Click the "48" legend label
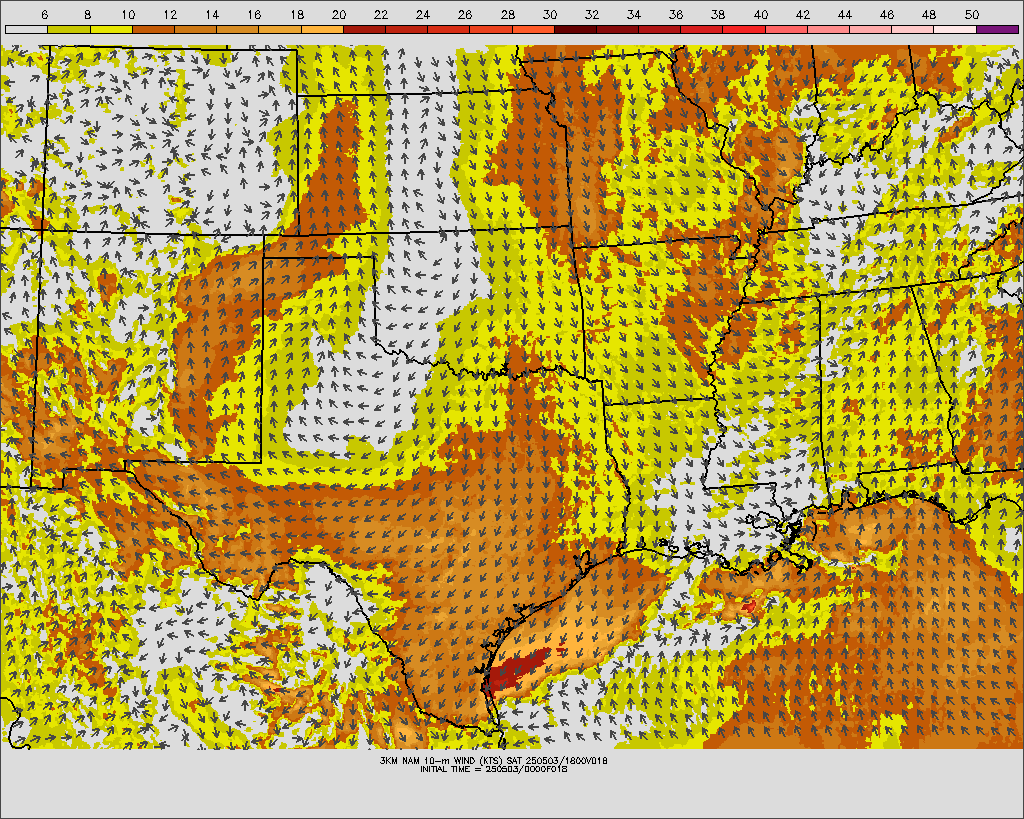Screen dimensions: 1024x819 pyautogui.click(x=929, y=14)
